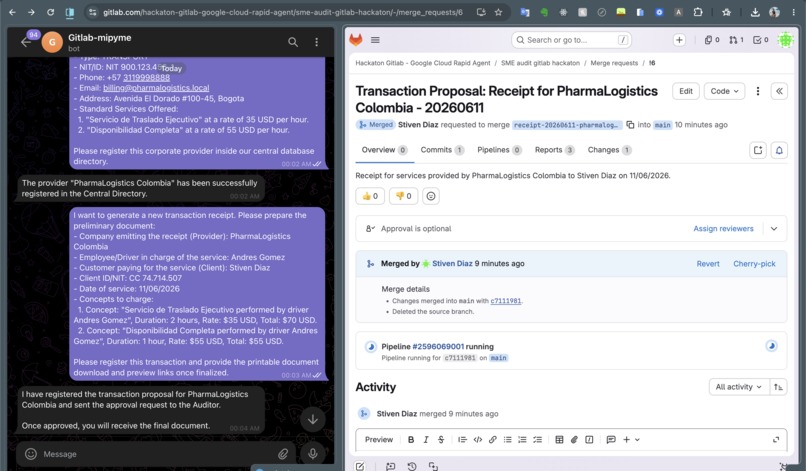Screen dimensions: 806x471
Task: Add a checklist in comment editor
Action: coord(537,440)
